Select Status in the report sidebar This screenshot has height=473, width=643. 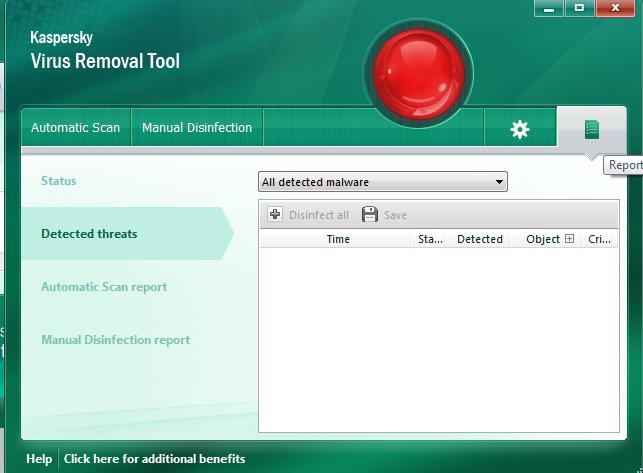(58, 181)
